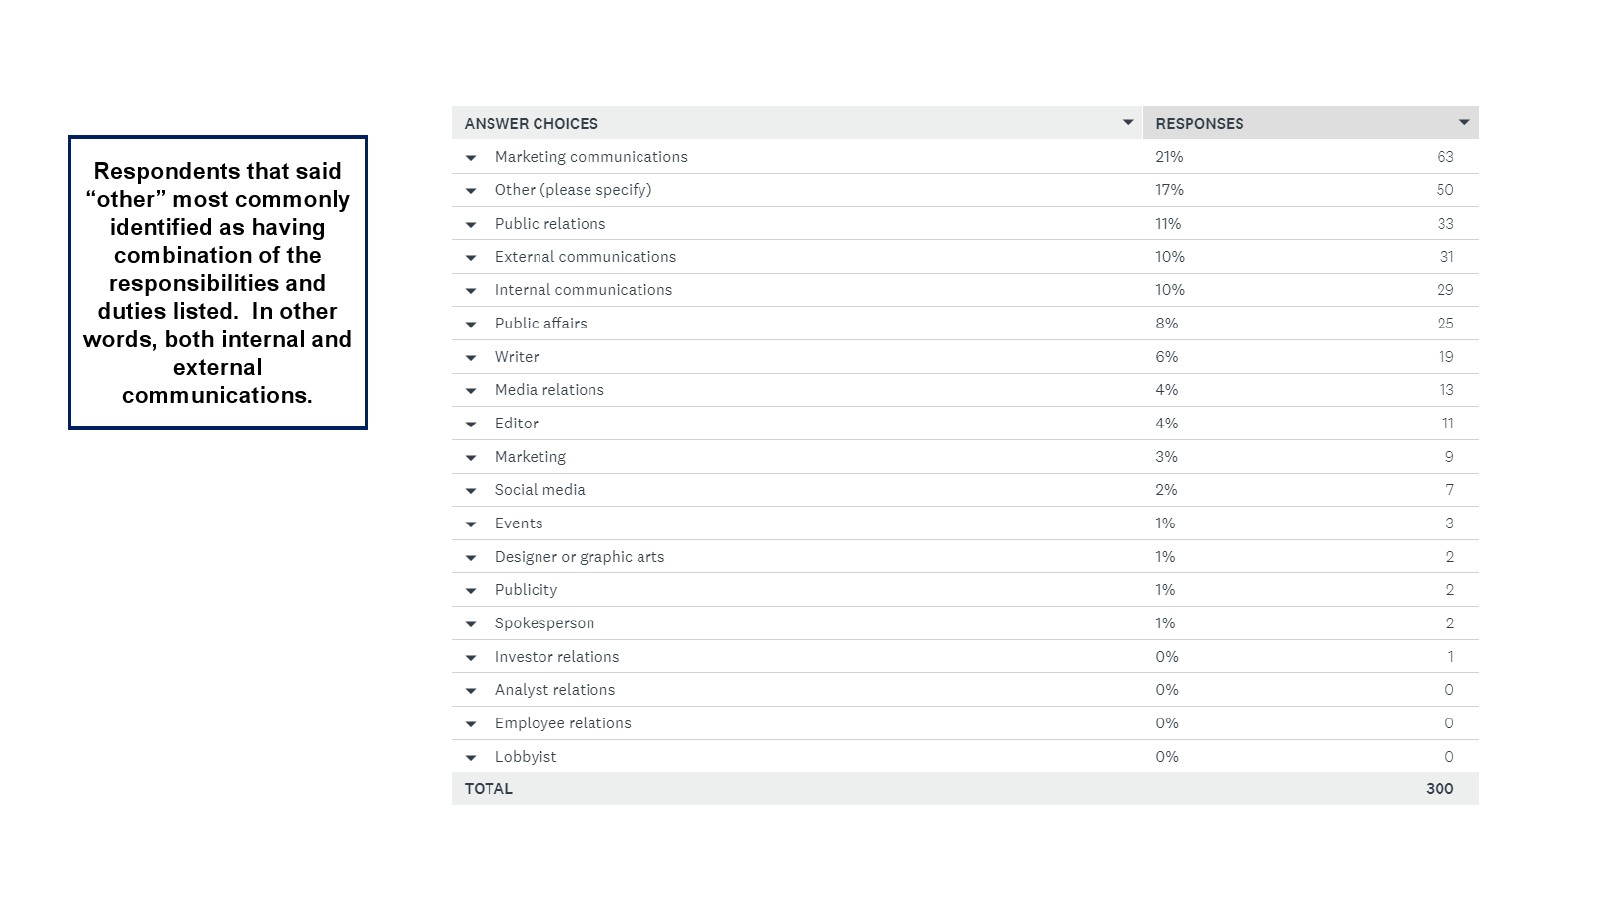
Task: Expand the Designer or graphic arts arrow
Action: point(471,558)
